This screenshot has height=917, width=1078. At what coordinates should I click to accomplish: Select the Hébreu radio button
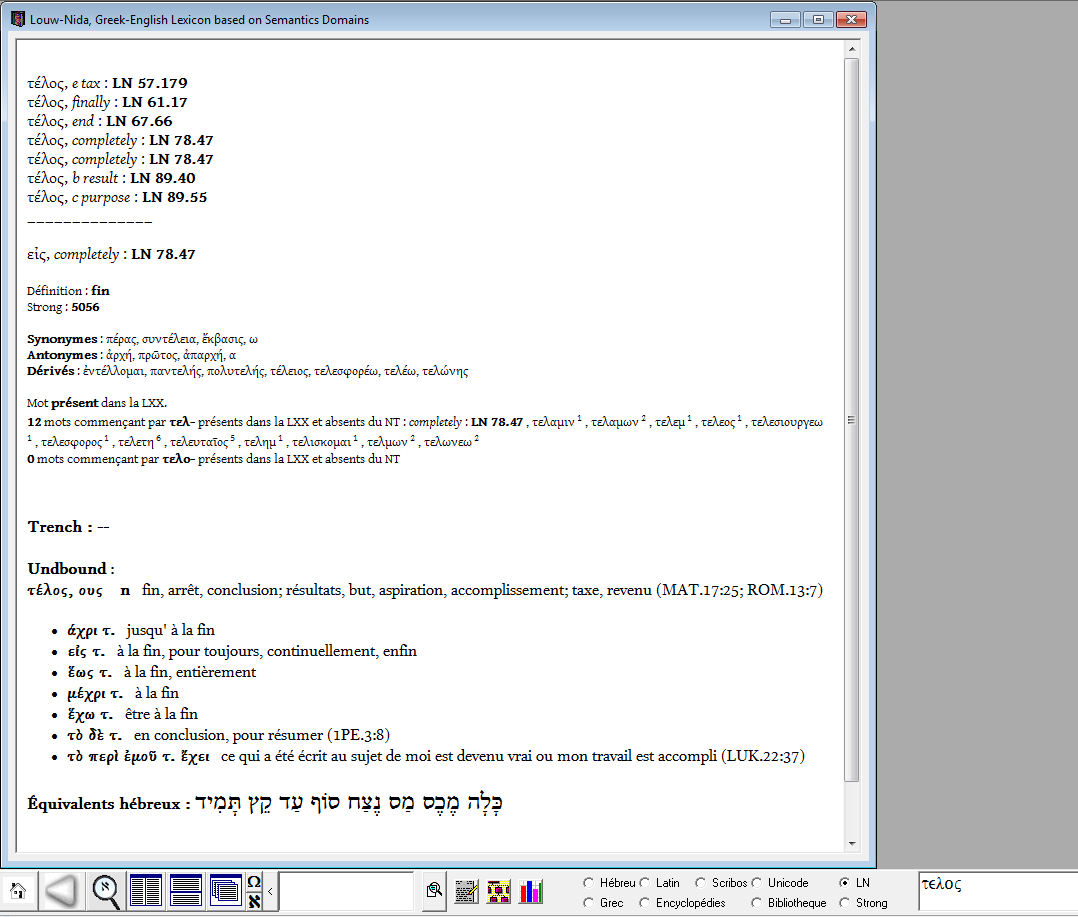[x=588, y=883]
